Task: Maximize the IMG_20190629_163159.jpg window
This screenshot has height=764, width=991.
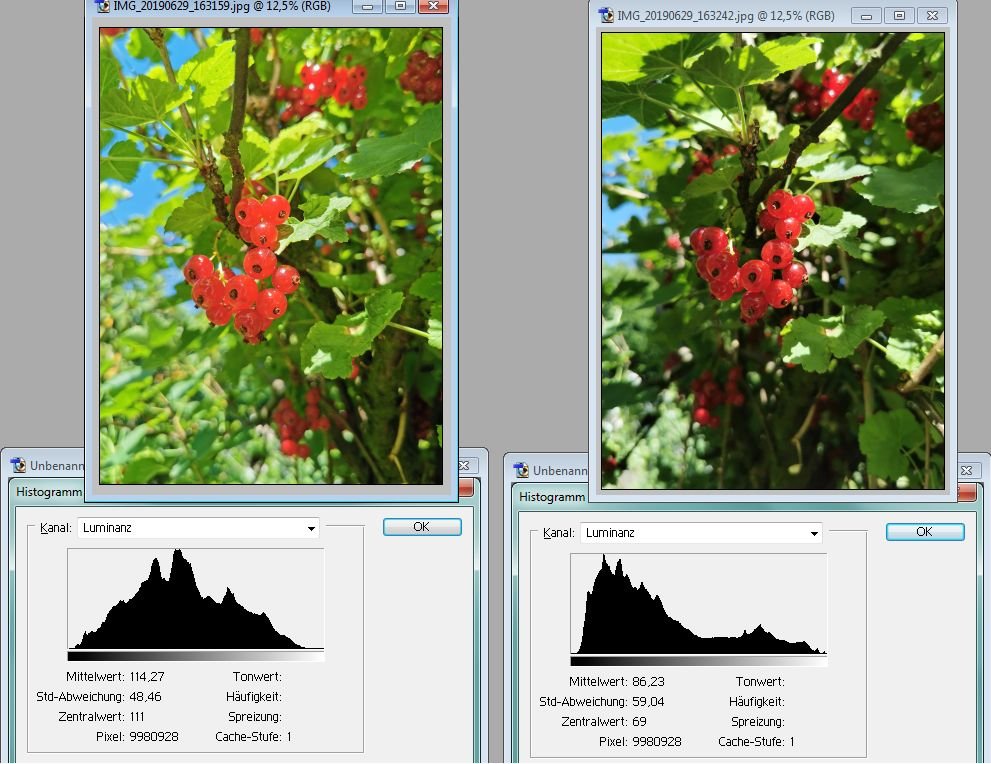Action: (x=401, y=6)
